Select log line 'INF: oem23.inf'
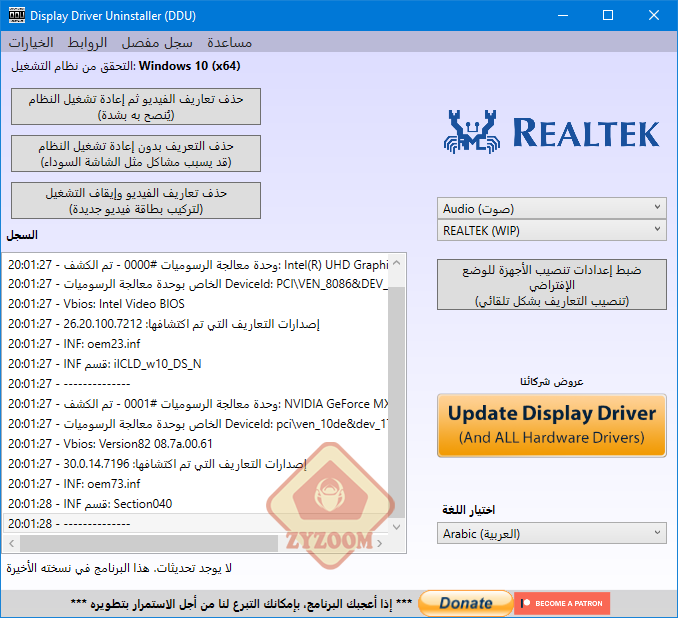The height and width of the screenshot is (618, 678). 195,344
